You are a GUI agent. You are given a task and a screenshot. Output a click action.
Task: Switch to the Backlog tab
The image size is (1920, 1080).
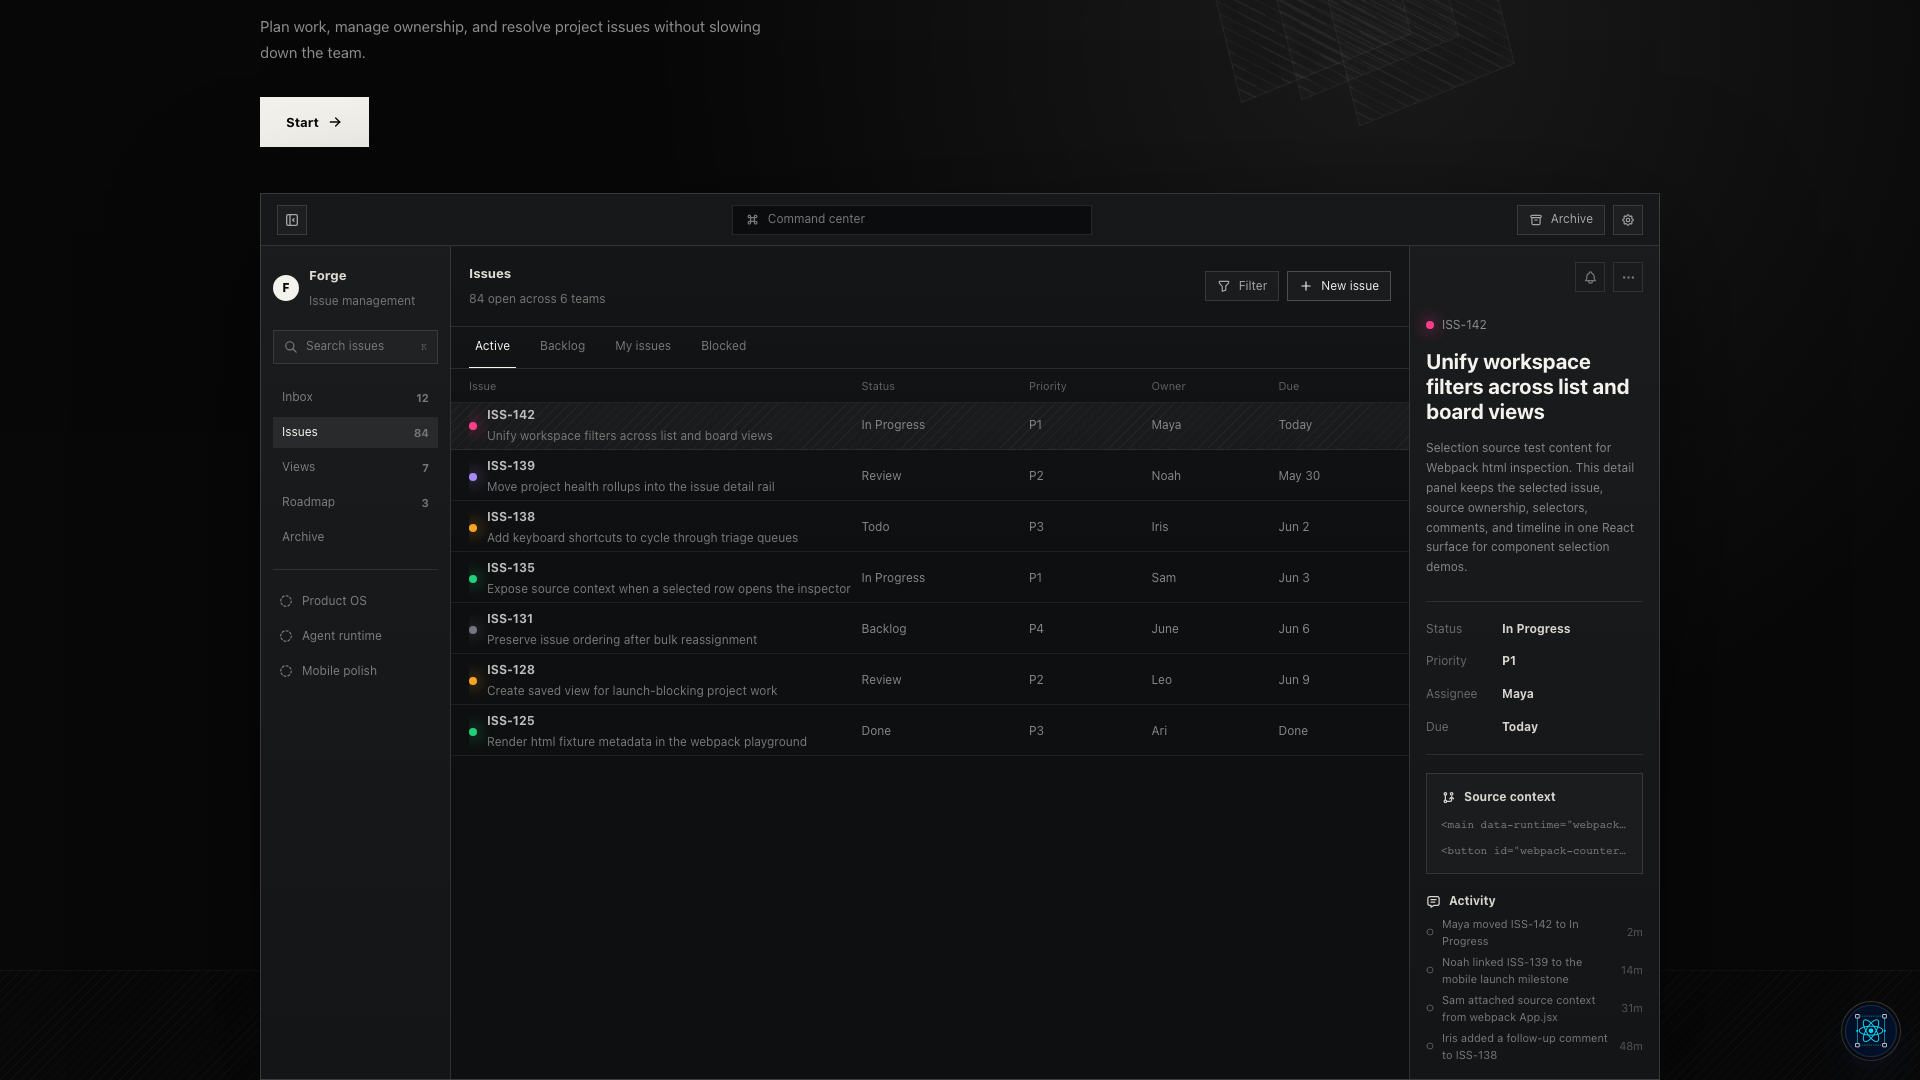pyautogui.click(x=562, y=346)
